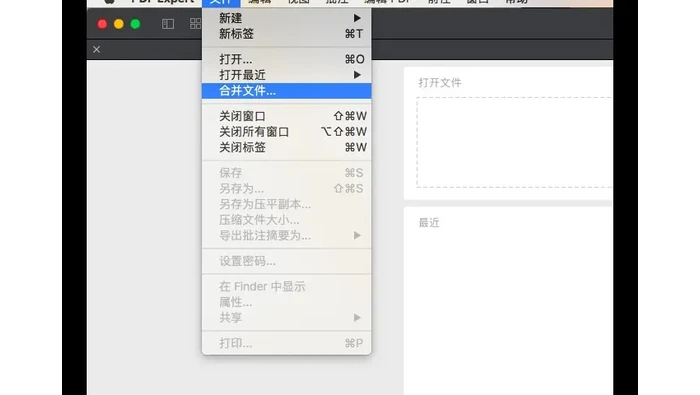Screen dimensions: 700x395
Task: Pick 关闭标签 menu option
Action: (x=287, y=148)
